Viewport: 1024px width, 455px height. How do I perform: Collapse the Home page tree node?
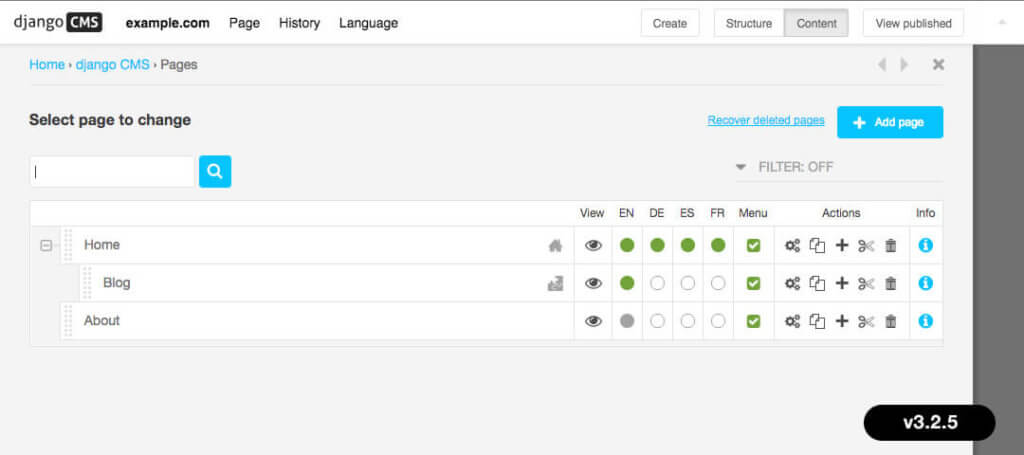pos(46,245)
